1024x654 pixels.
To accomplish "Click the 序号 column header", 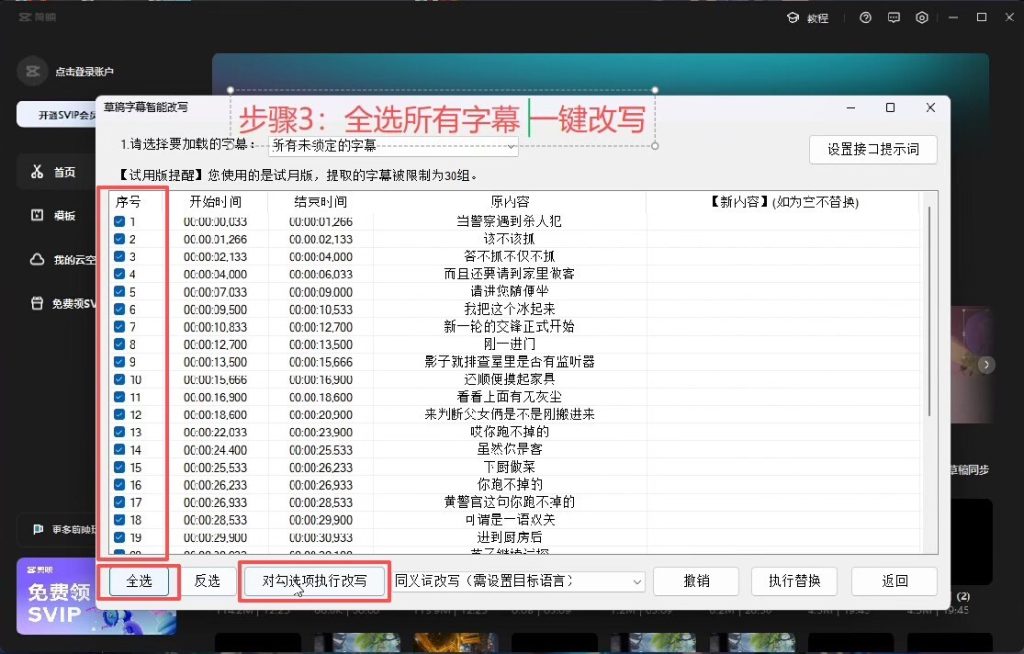I will [128, 202].
